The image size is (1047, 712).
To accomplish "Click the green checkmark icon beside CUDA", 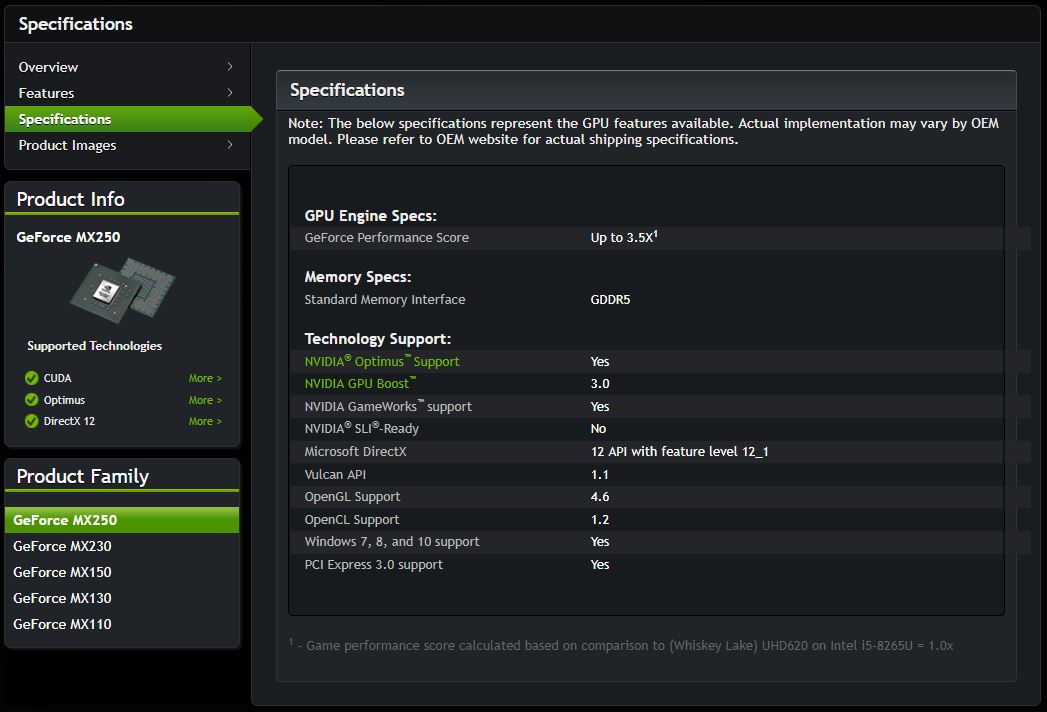I will pyautogui.click(x=31, y=378).
